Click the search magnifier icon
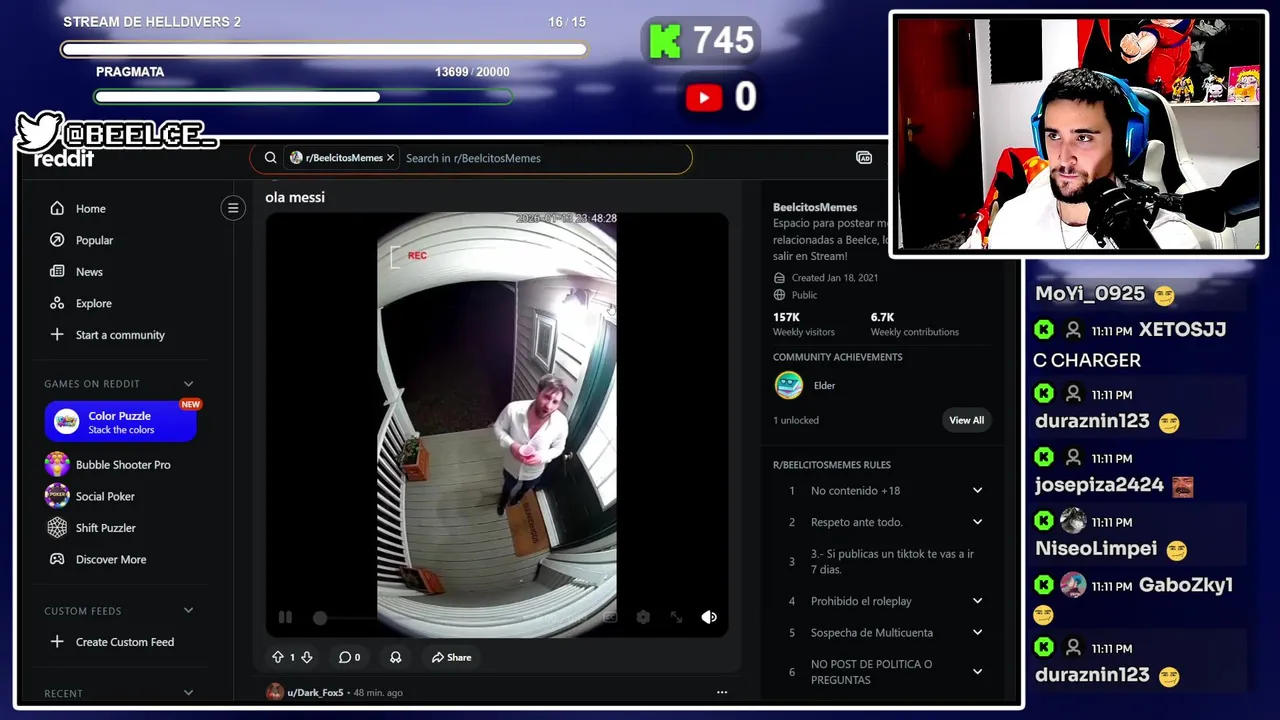 pos(270,158)
